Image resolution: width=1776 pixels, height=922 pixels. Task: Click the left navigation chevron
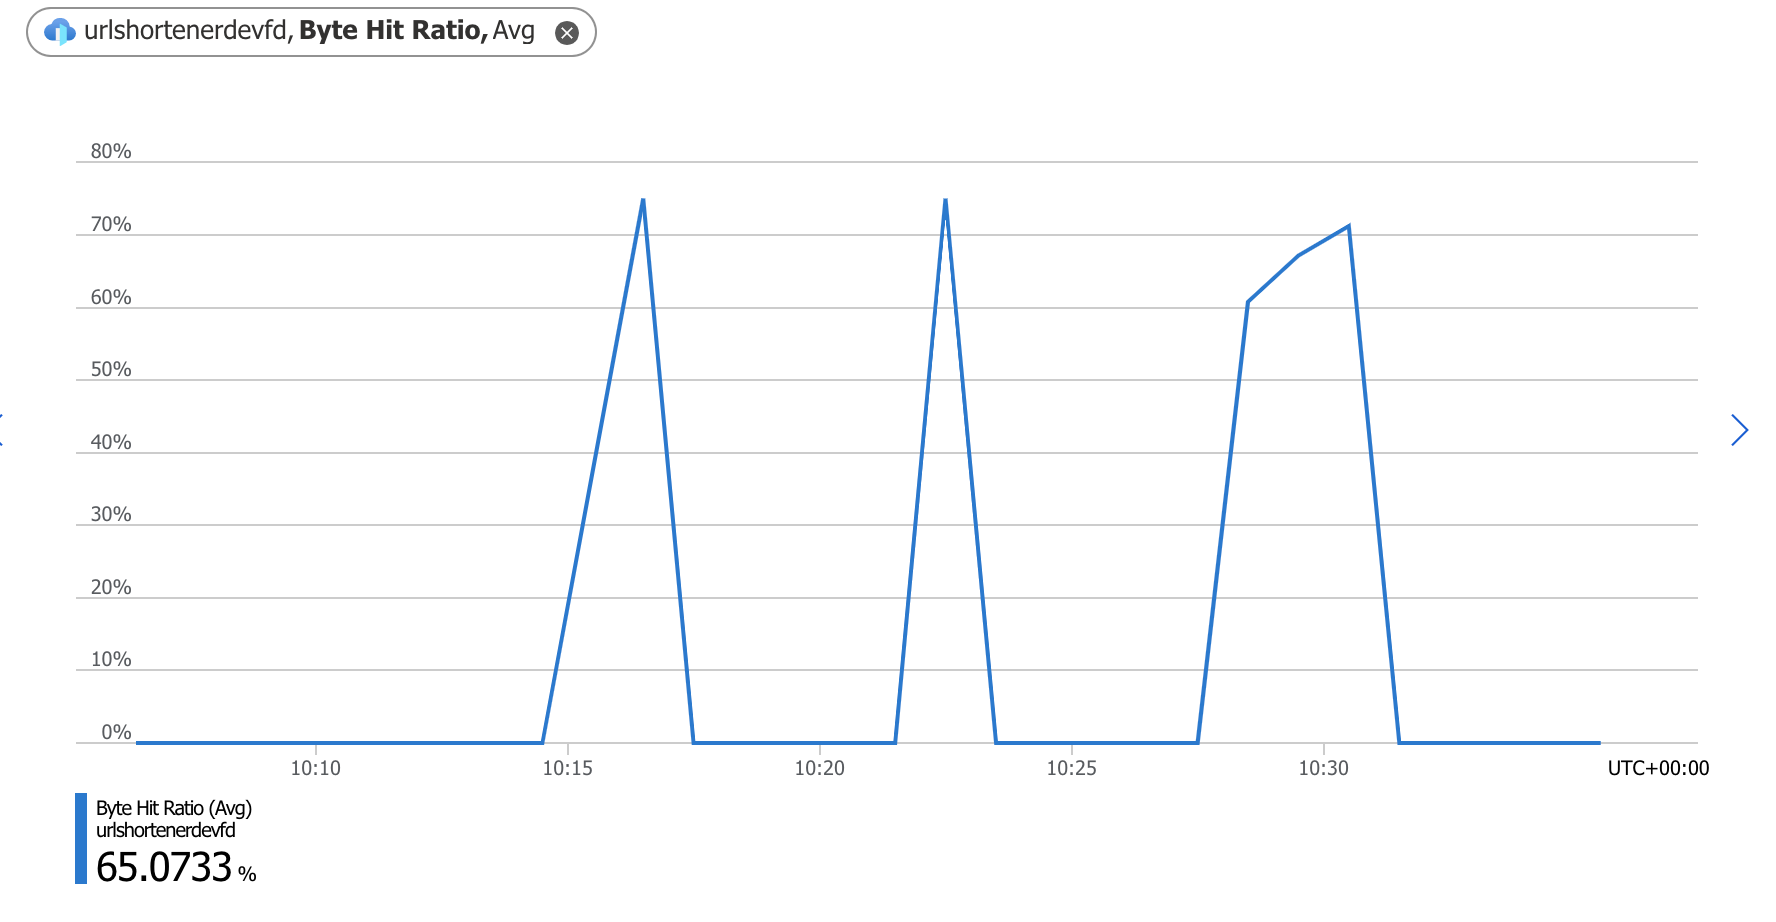[2, 430]
